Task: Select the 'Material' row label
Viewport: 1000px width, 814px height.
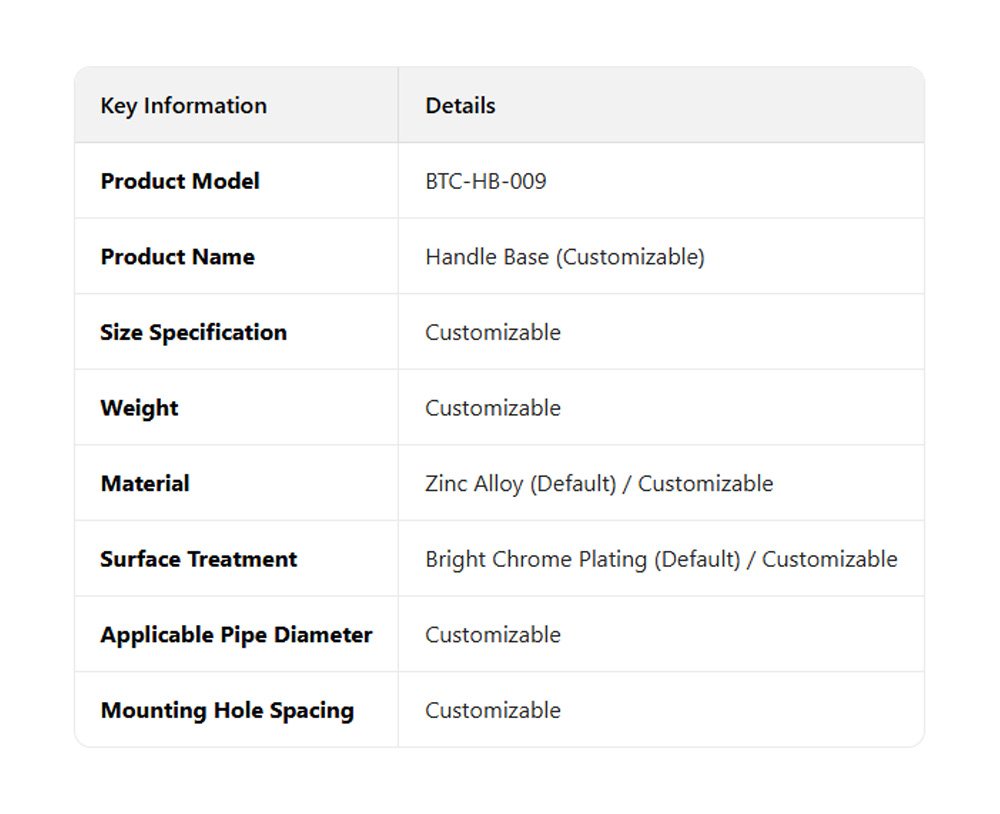Action: [x=145, y=484]
